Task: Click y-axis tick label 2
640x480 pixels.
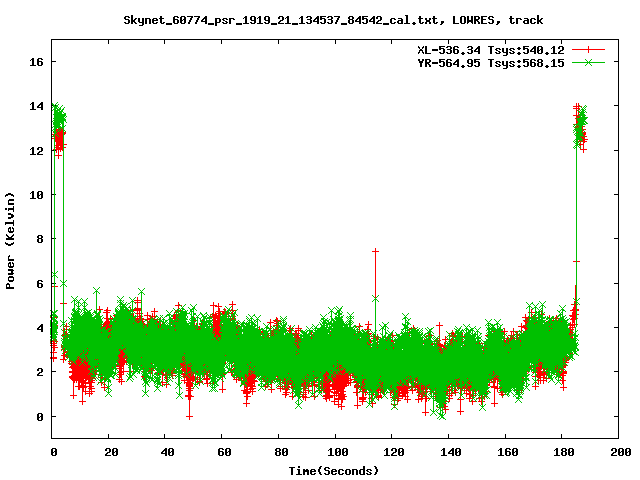Action: [40, 372]
